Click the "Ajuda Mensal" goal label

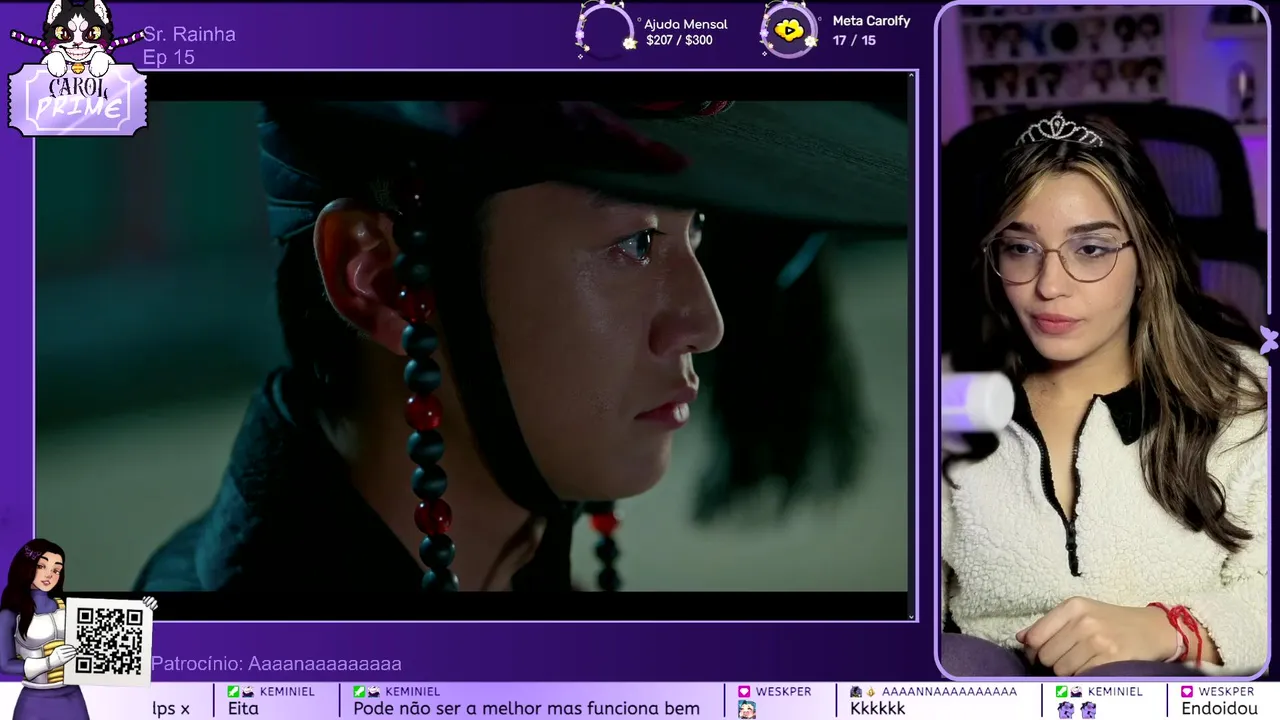tap(686, 24)
